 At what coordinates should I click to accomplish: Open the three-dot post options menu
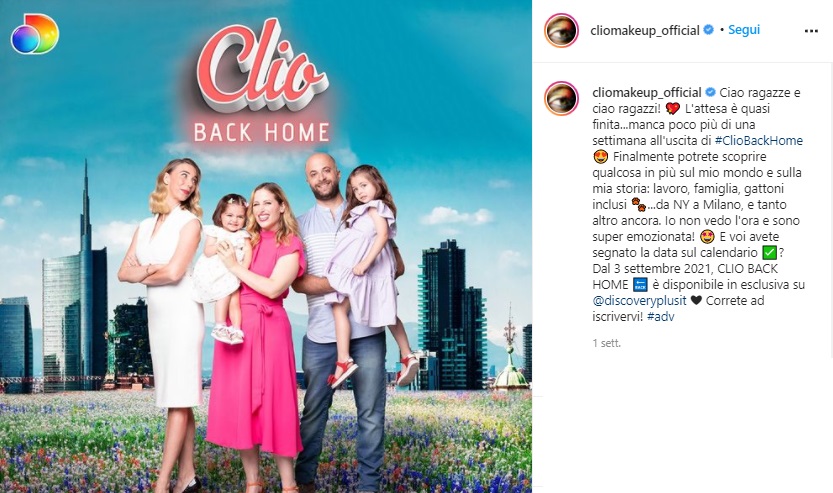pos(811,31)
